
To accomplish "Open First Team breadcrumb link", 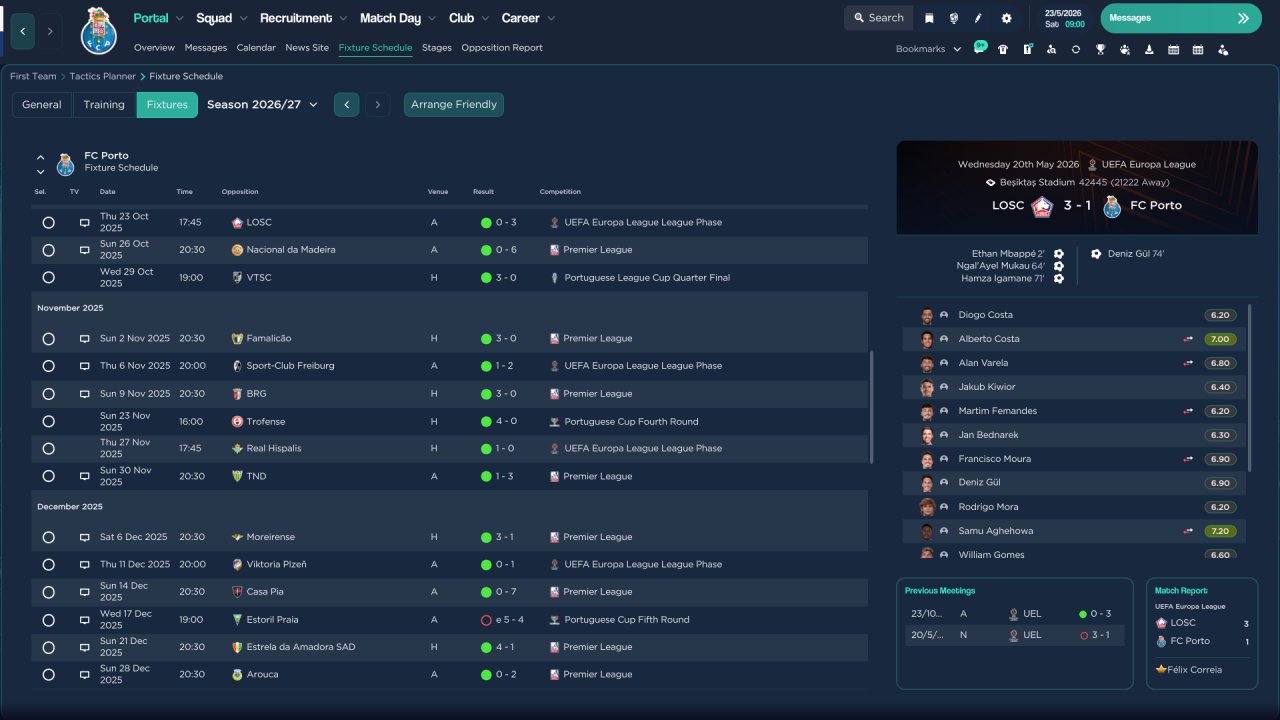I will [33, 76].
